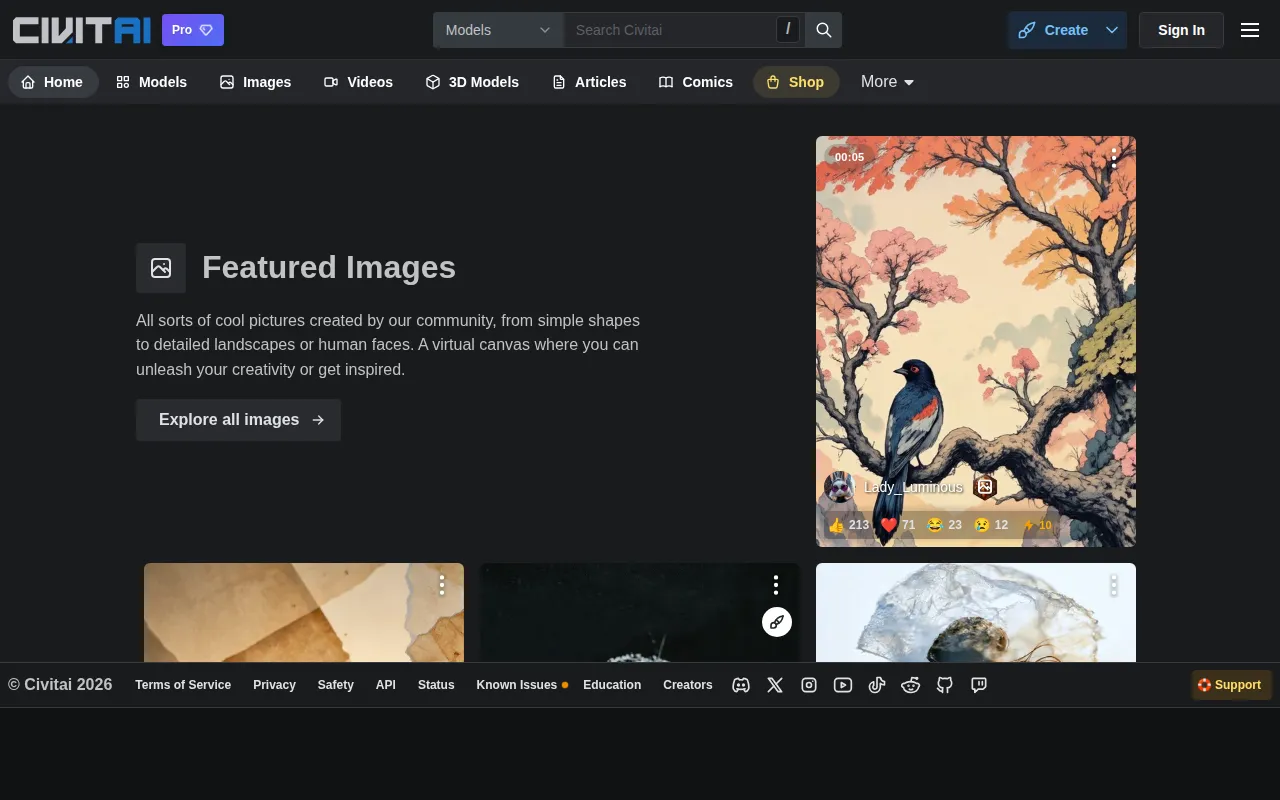Open the Shop tab
Screen dimensions: 1280x800
point(795,82)
